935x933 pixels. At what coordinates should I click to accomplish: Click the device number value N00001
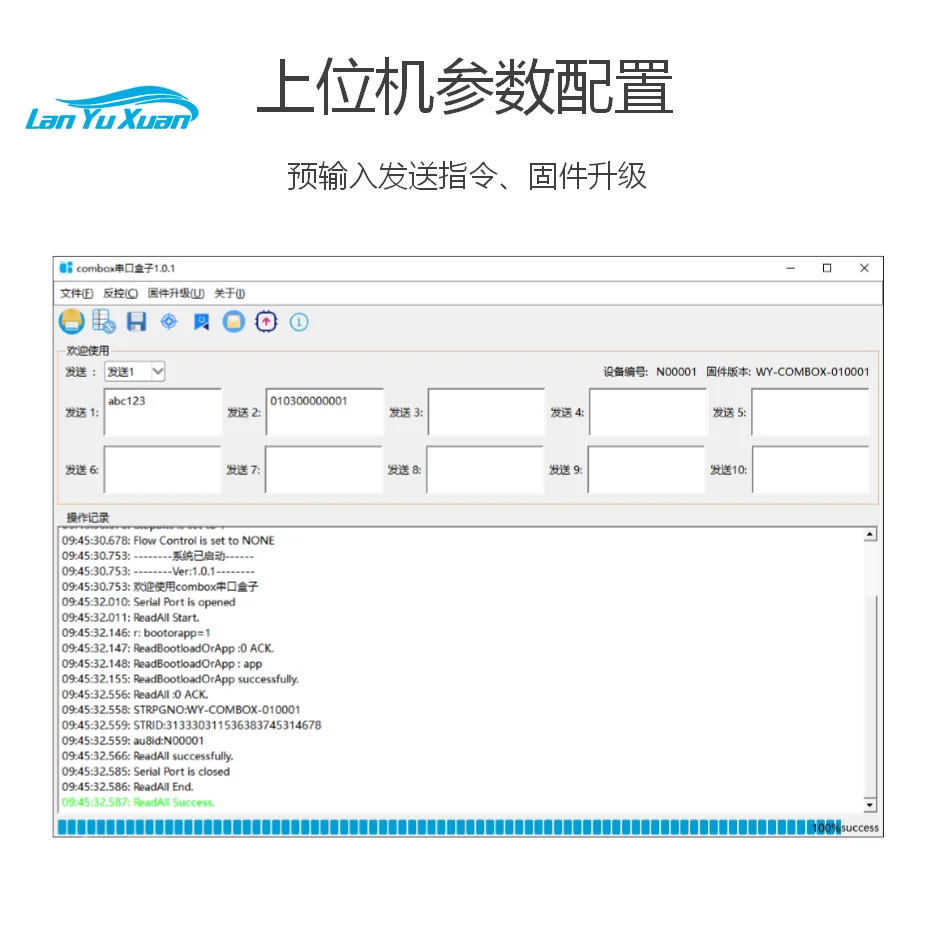point(676,372)
